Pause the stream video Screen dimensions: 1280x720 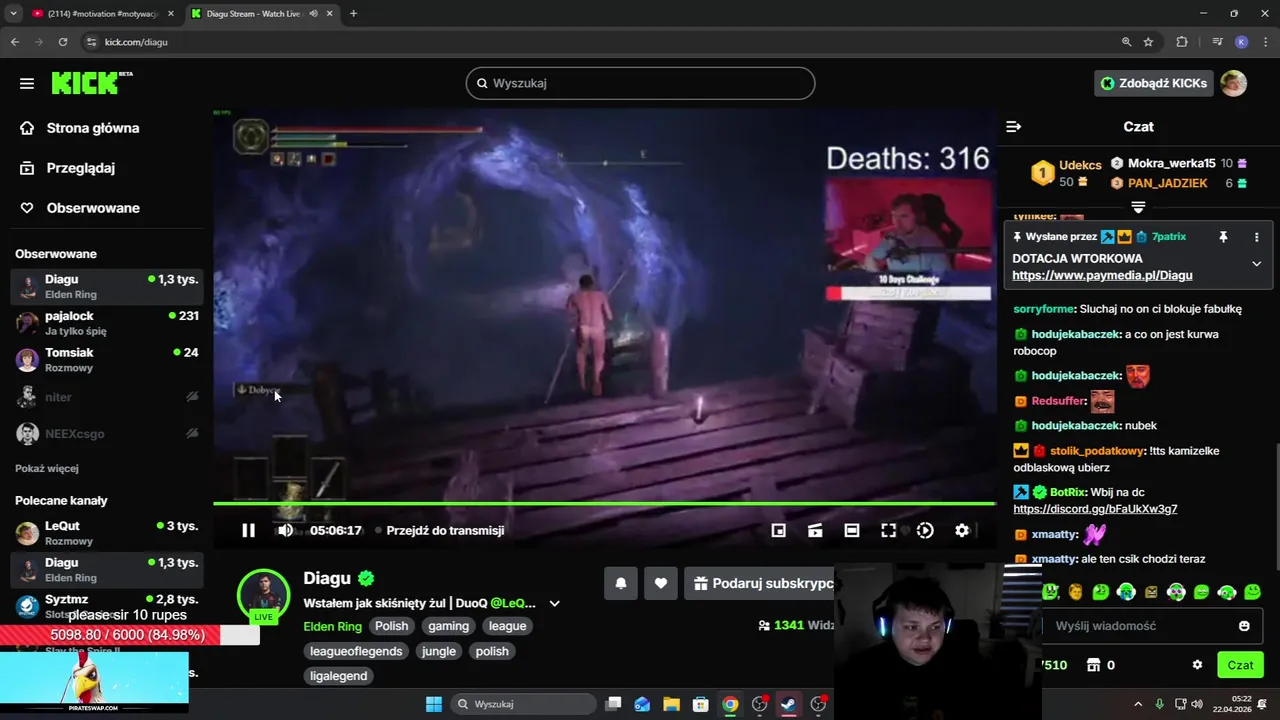click(248, 531)
